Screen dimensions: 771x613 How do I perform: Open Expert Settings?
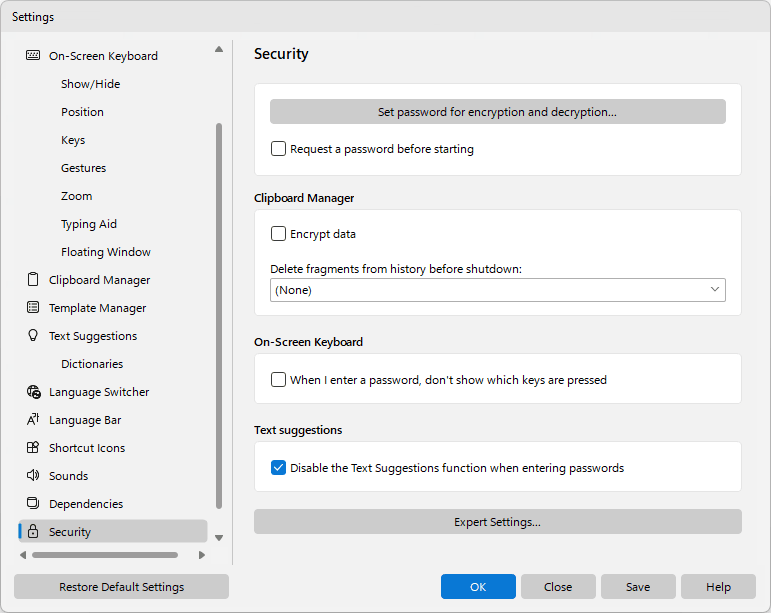tap(498, 522)
